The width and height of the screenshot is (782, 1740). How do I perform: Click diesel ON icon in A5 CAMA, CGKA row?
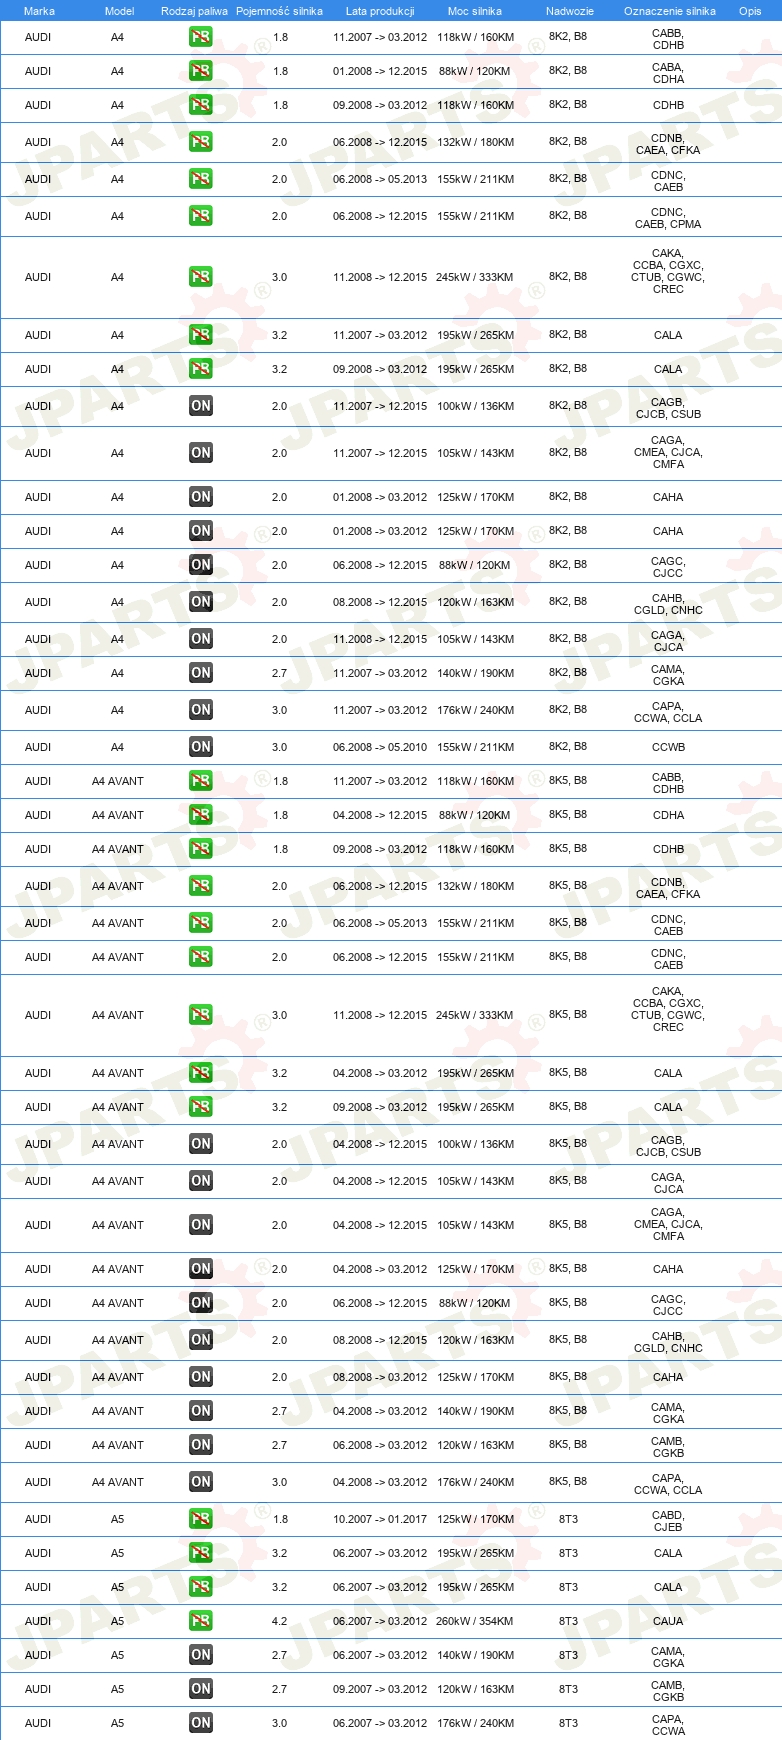click(201, 1655)
